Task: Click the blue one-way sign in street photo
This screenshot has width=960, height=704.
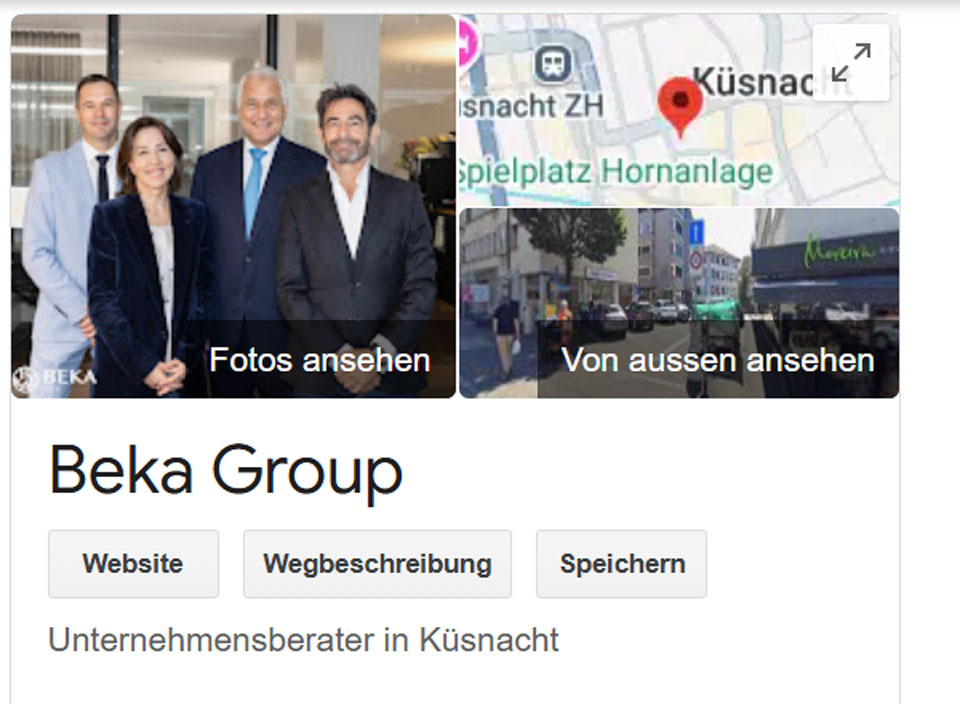Action: pyautogui.click(x=697, y=233)
